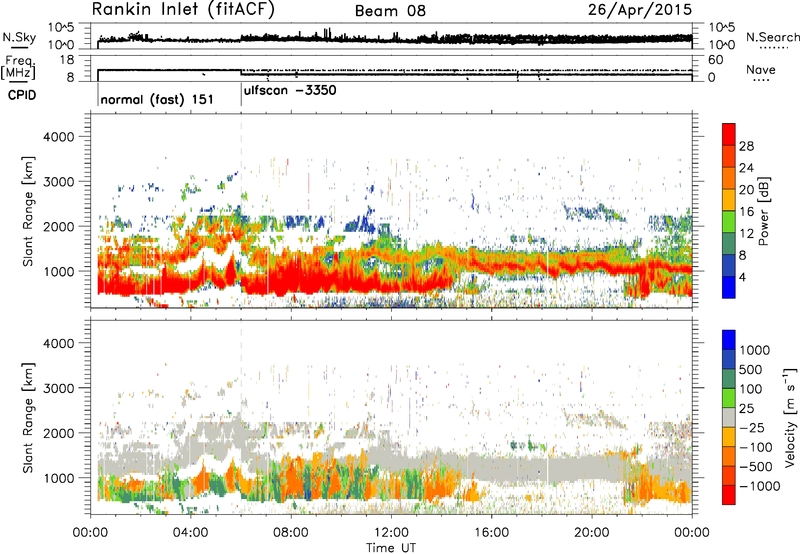The image size is (800, 554).
Task: Click the 'Time UT' axis label
Action: (x=391, y=548)
